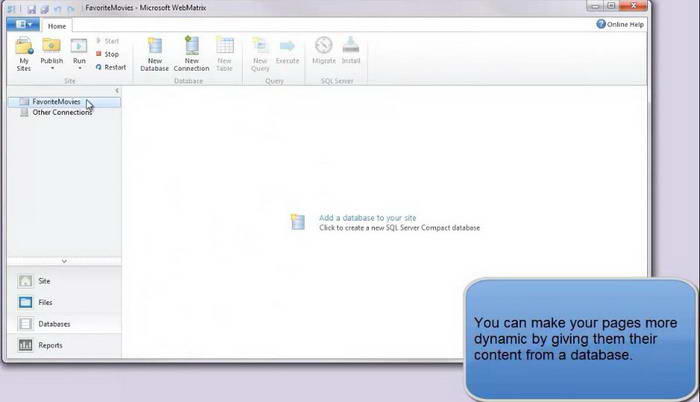This screenshot has width=700, height=402.
Task: Switch to the Reports workspace
Action: pyautogui.click(x=64, y=345)
